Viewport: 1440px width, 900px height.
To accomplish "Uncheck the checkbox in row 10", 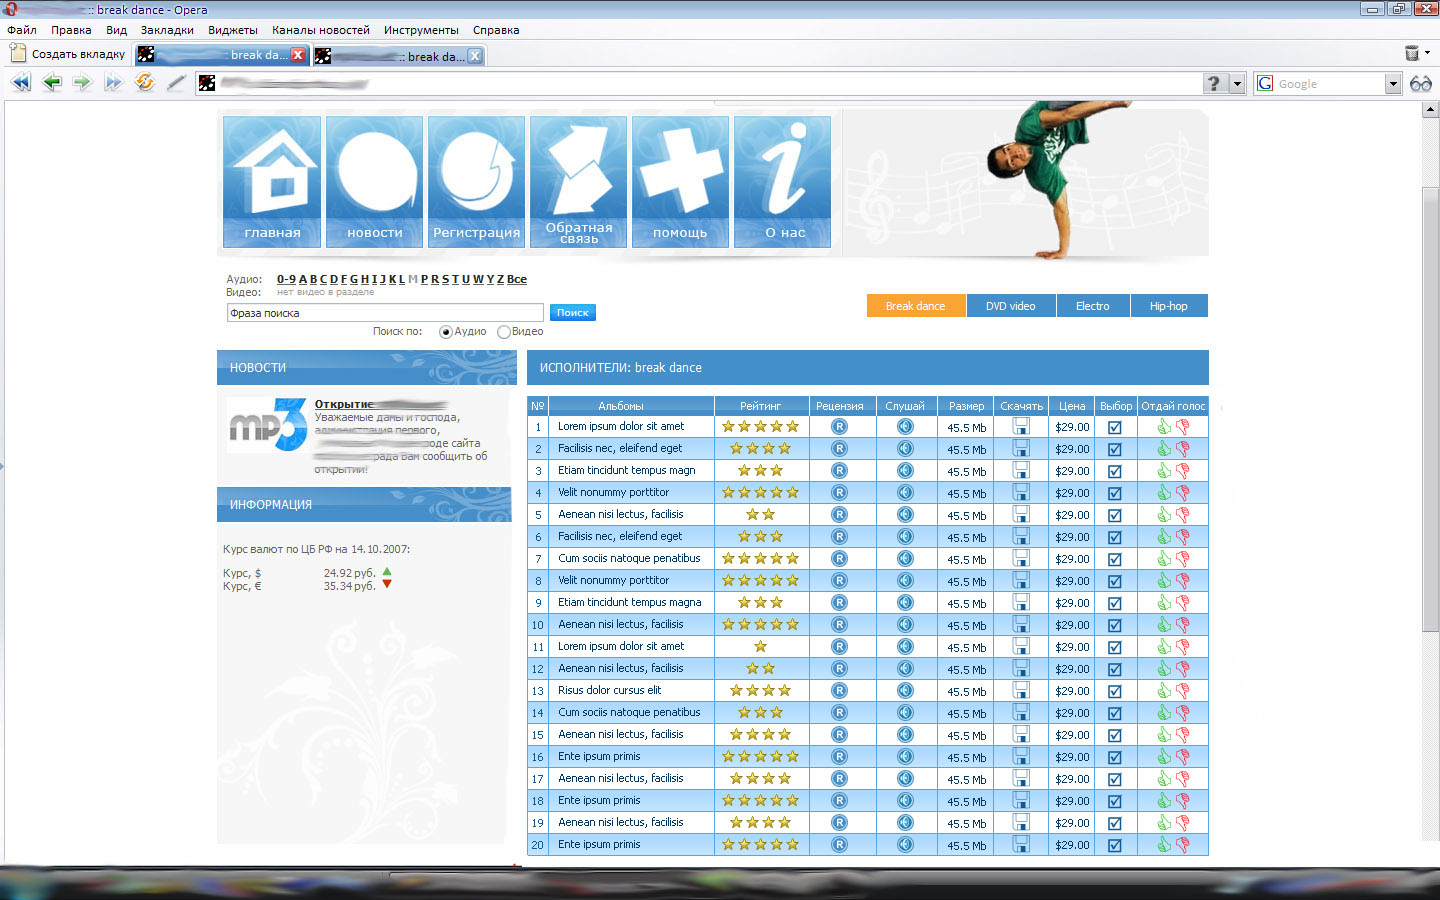I will click(x=1115, y=625).
